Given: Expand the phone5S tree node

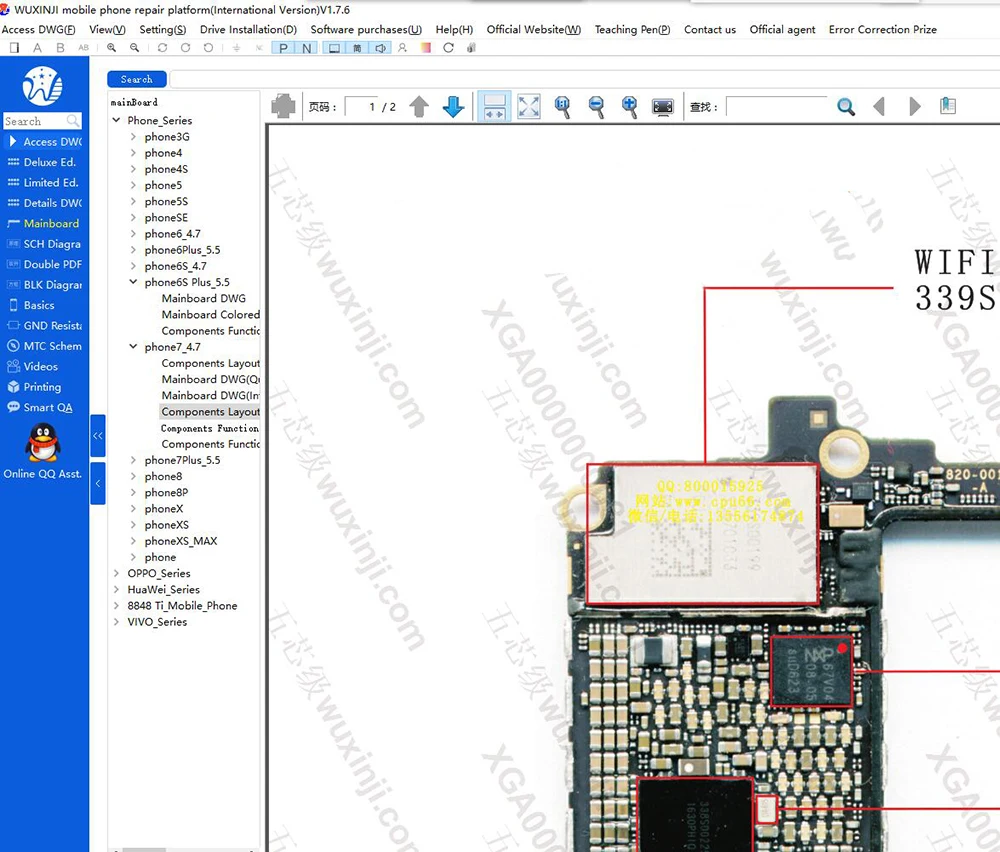Looking at the screenshot, I should (133, 202).
